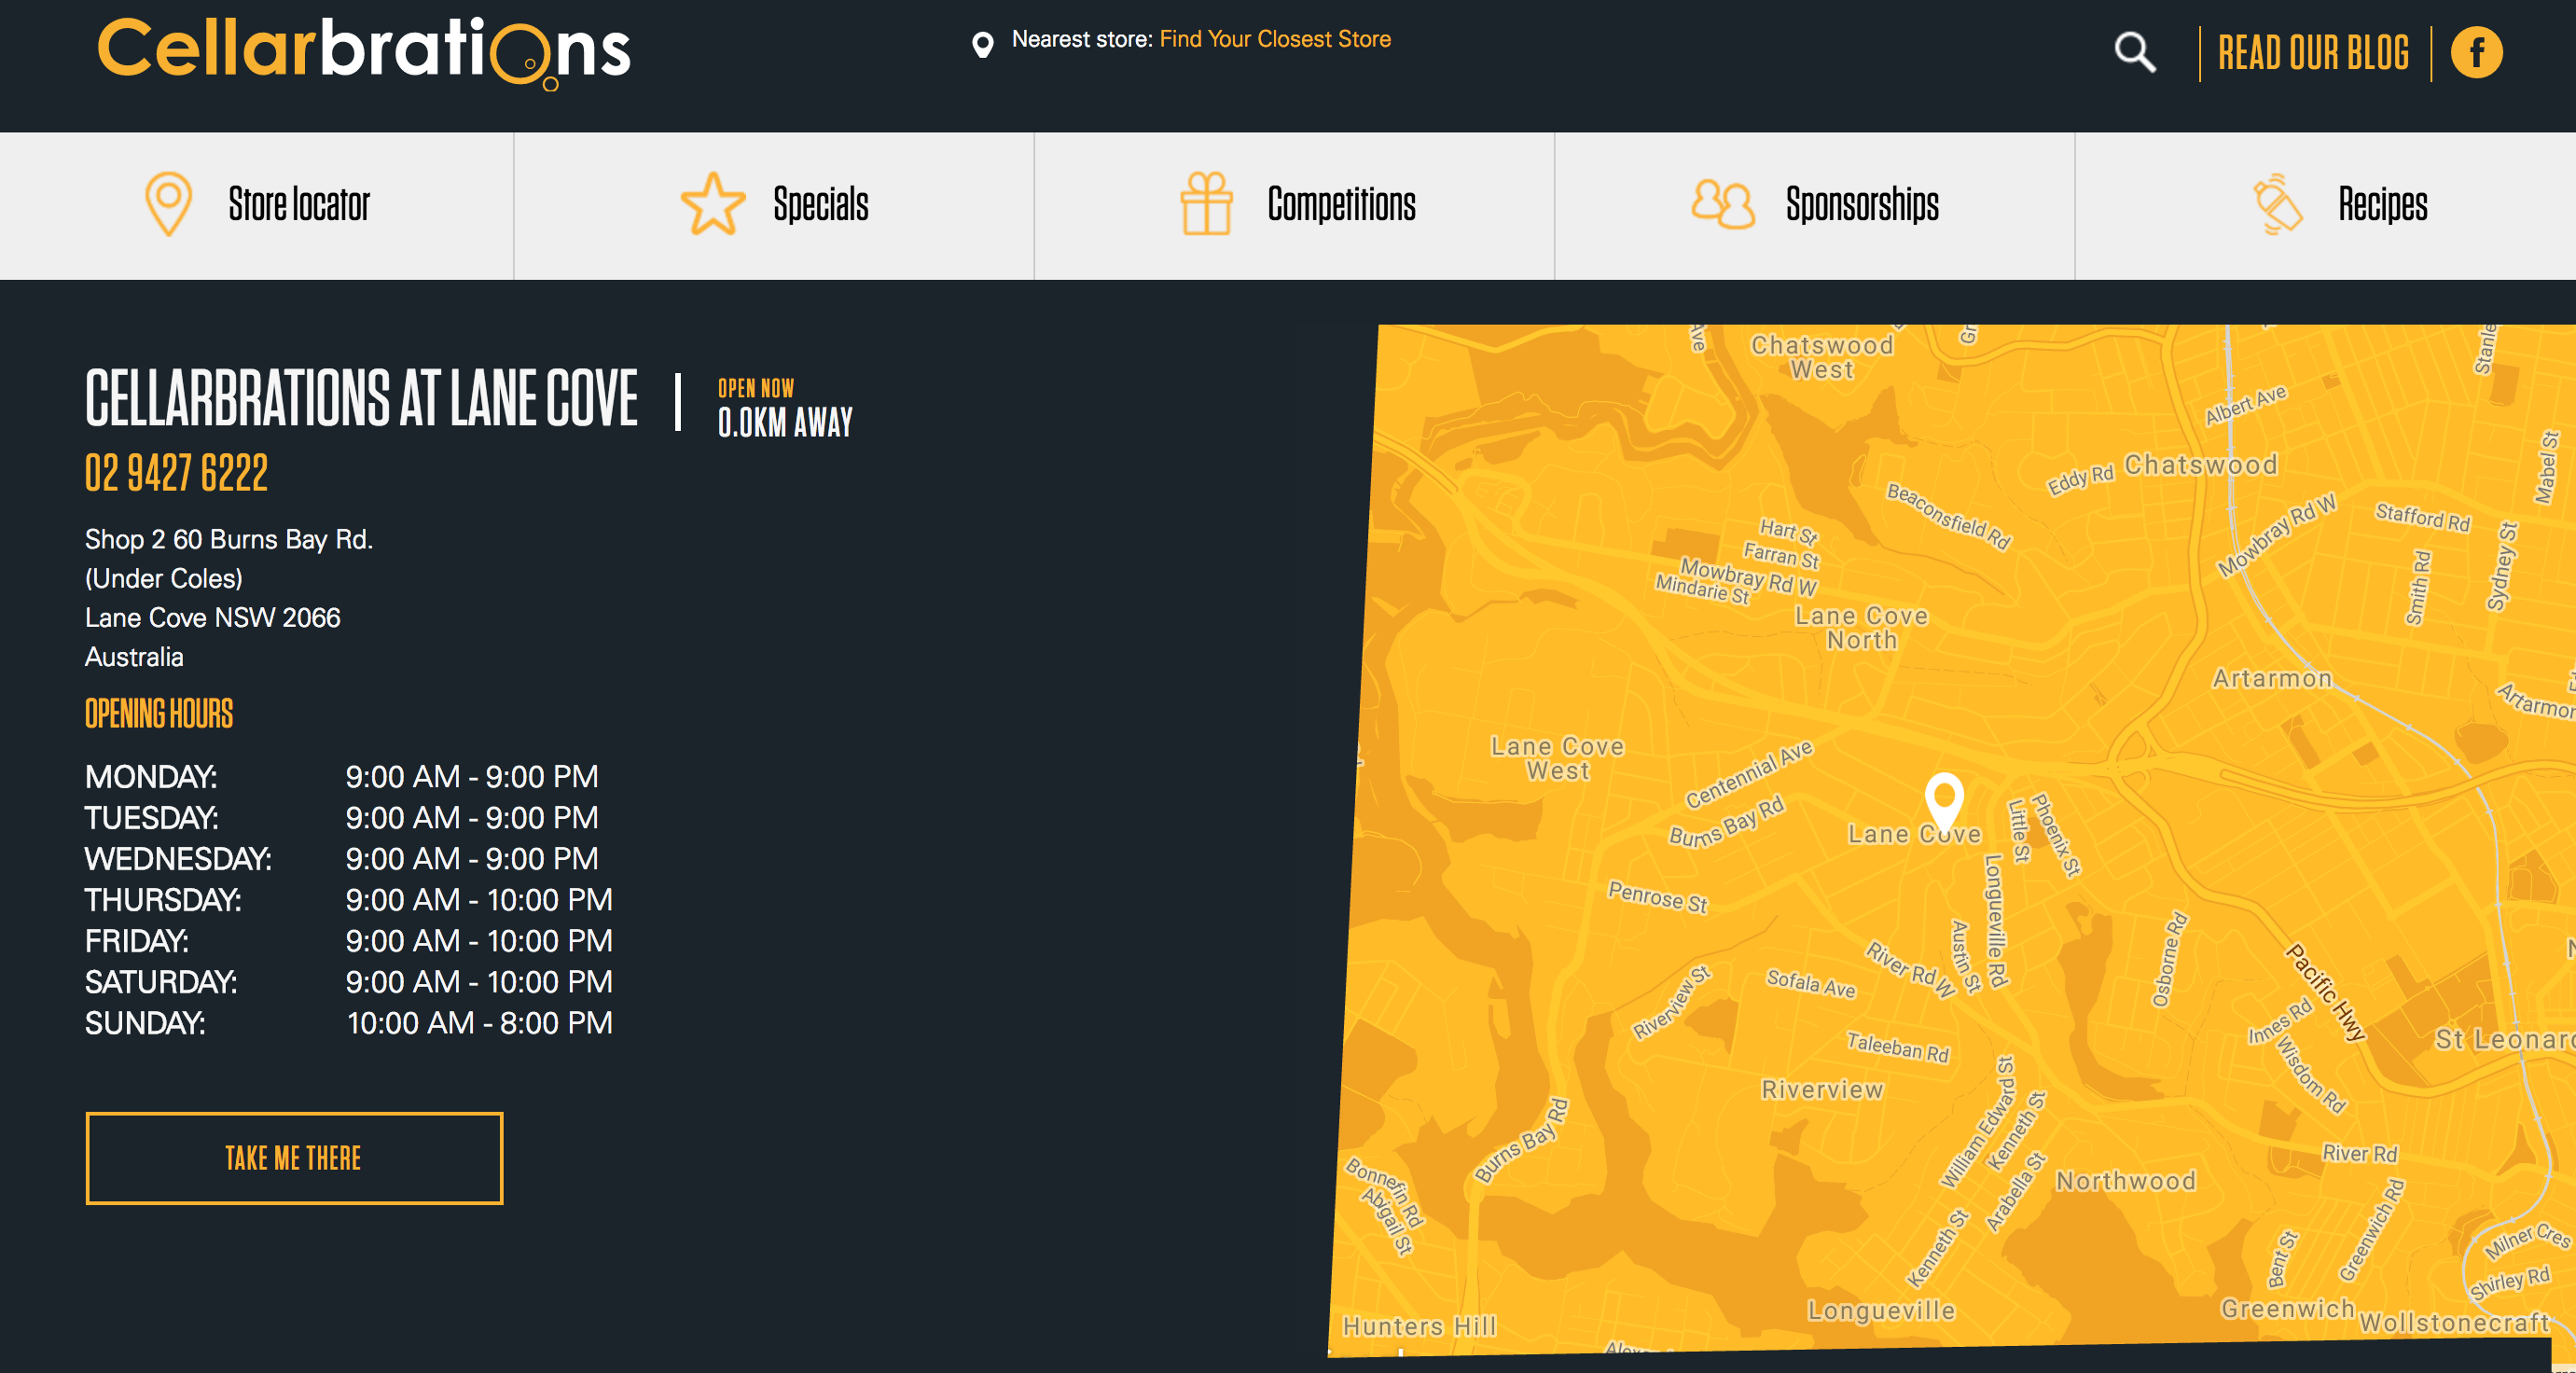
Task: Follow the Find Your Closest Store link
Action: coord(1275,39)
